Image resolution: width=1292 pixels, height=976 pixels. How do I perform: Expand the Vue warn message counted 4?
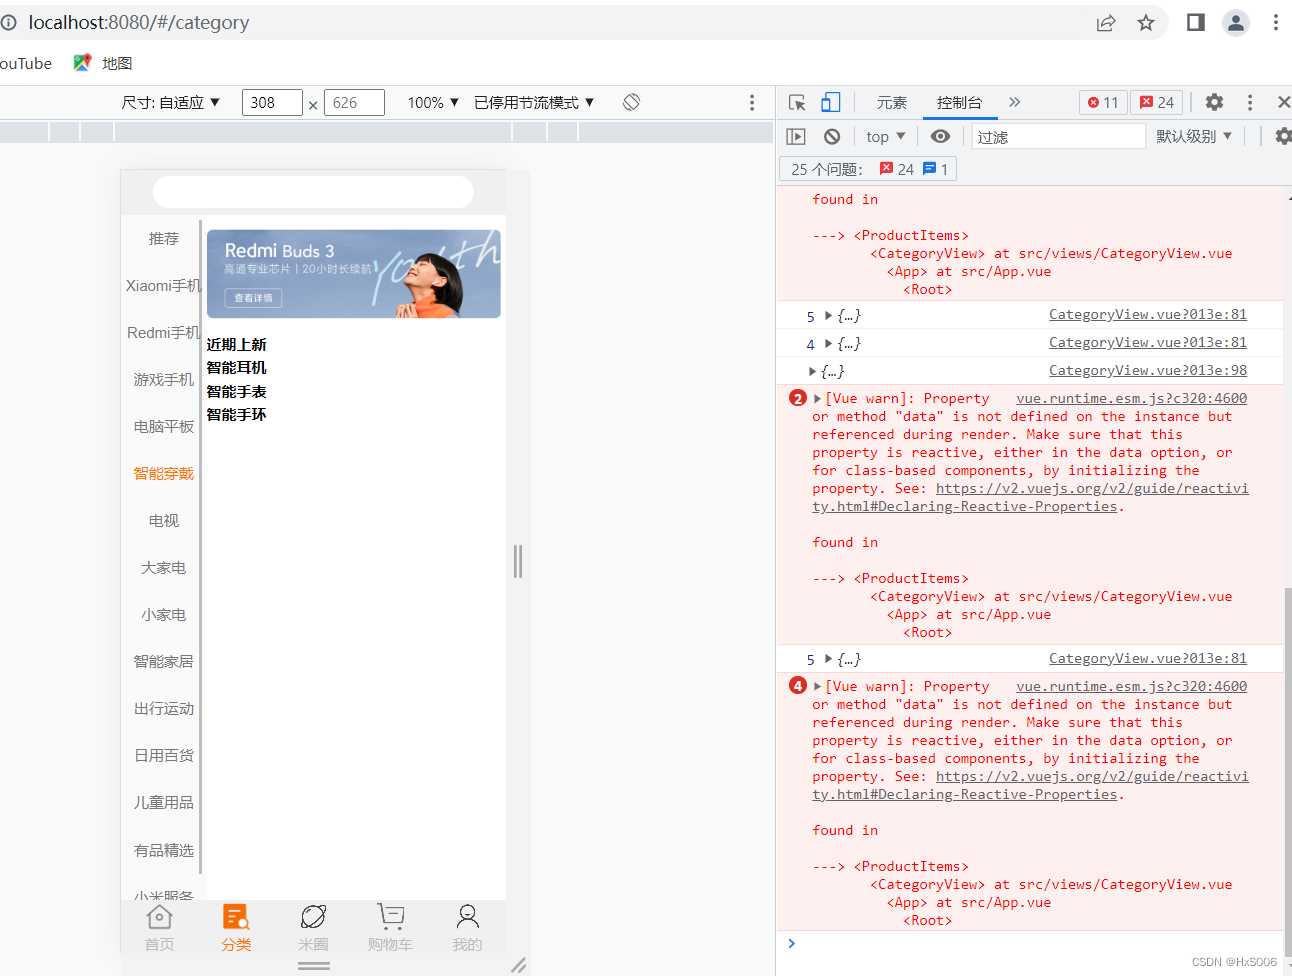818,687
